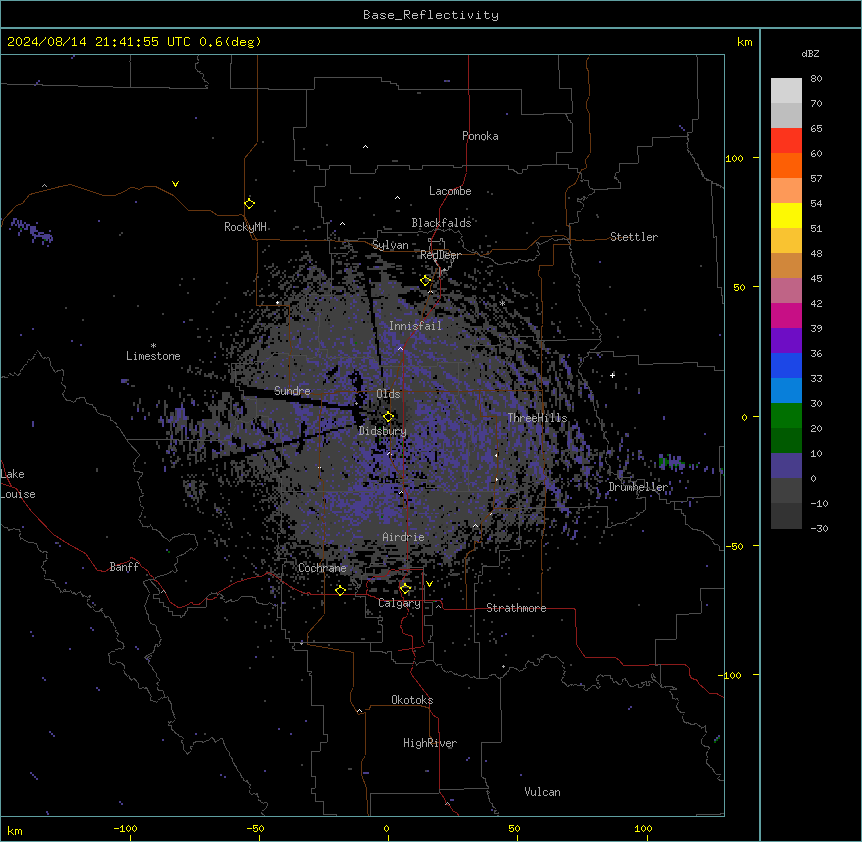Image resolution: width=862 pixels, height=842 pixels.
Task: Click the Drumheller town label
Action: (x=638, y=487)
